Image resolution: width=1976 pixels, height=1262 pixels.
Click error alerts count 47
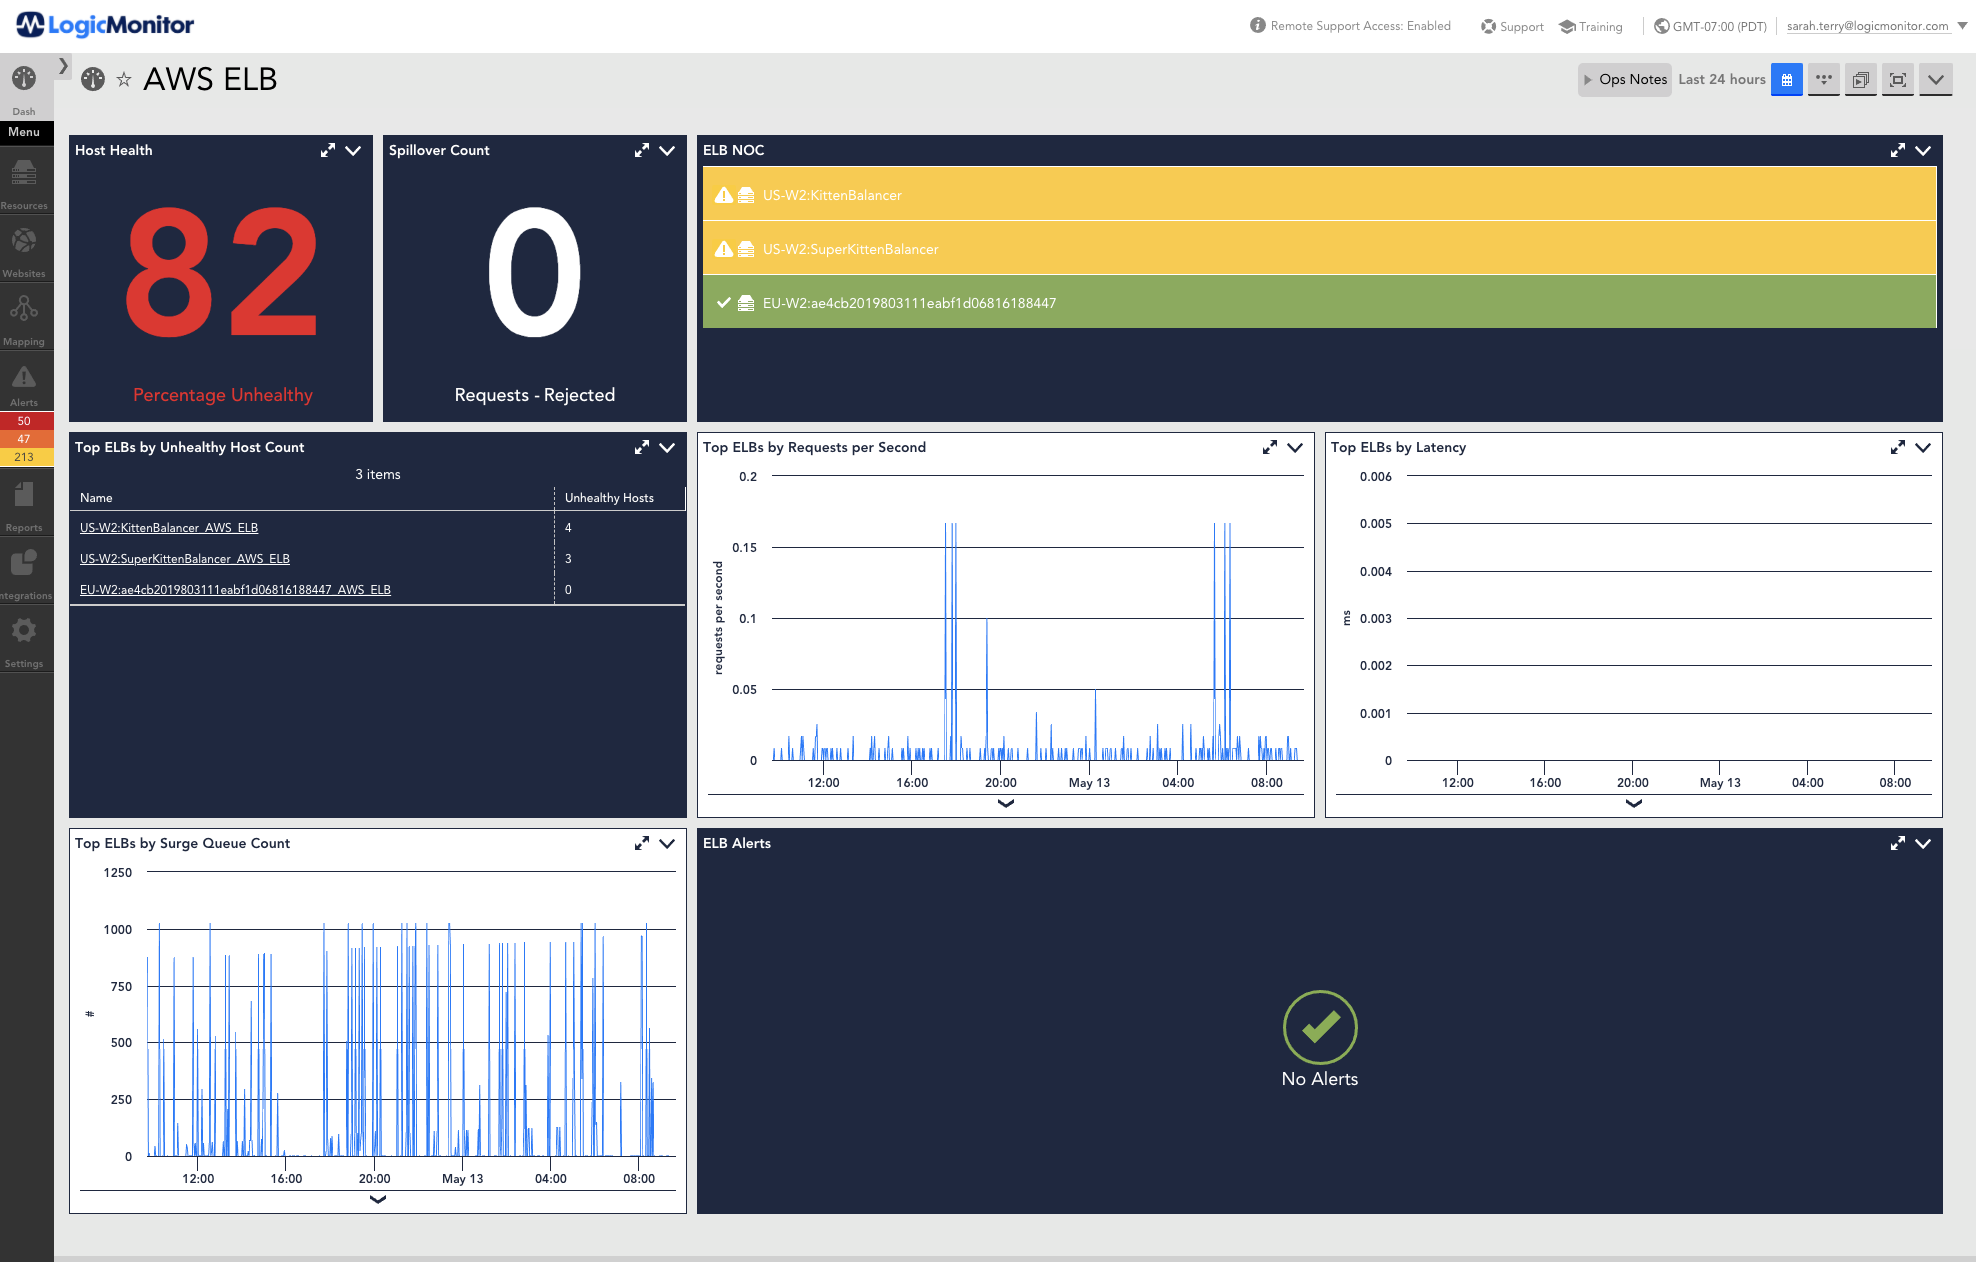[24, 439]
